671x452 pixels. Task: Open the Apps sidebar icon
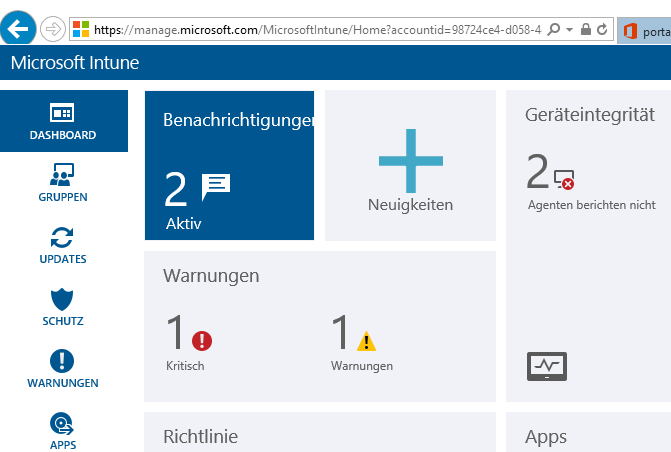click(x=62, y=424)
